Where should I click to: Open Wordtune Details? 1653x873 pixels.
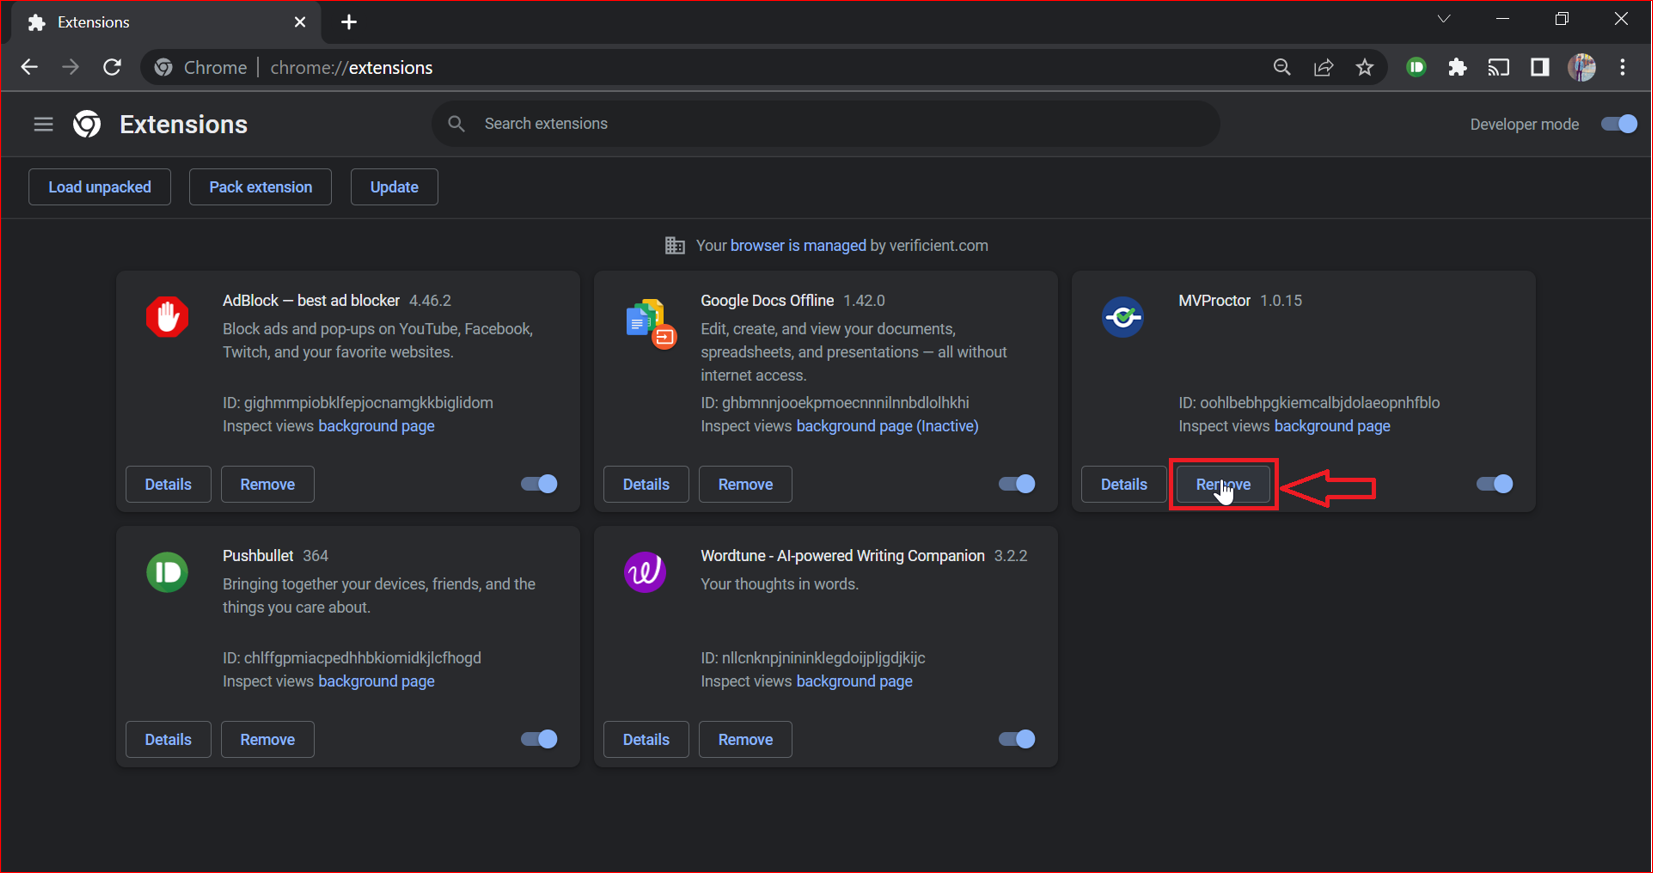tap(646, 739)
